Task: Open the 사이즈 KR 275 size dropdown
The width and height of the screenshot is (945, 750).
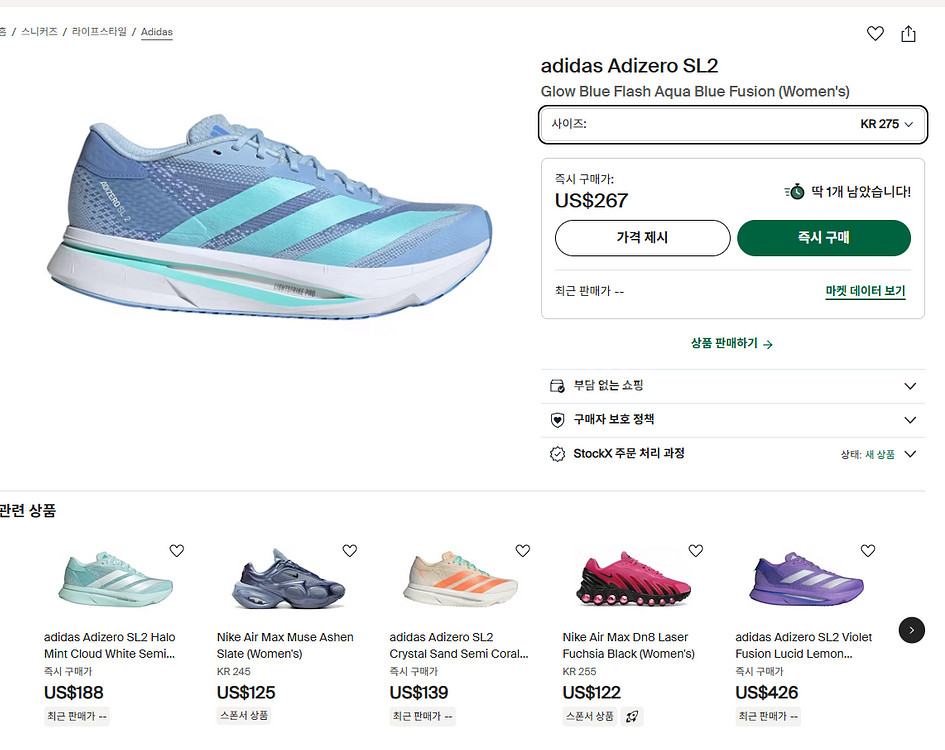Action: [x=733, y=124]
